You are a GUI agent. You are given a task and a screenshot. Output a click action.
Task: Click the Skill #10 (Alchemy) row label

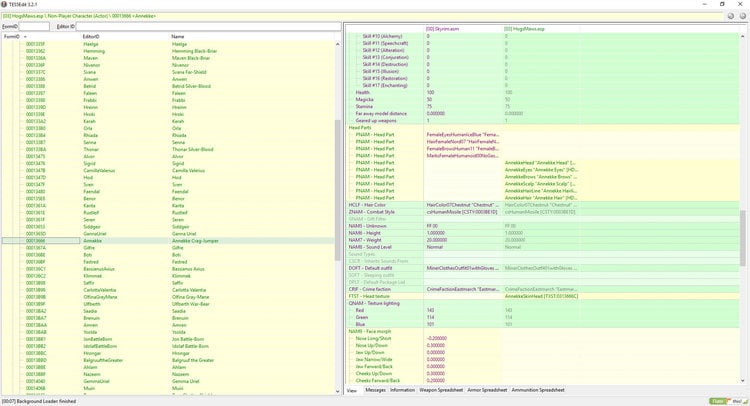click(382, 36)
